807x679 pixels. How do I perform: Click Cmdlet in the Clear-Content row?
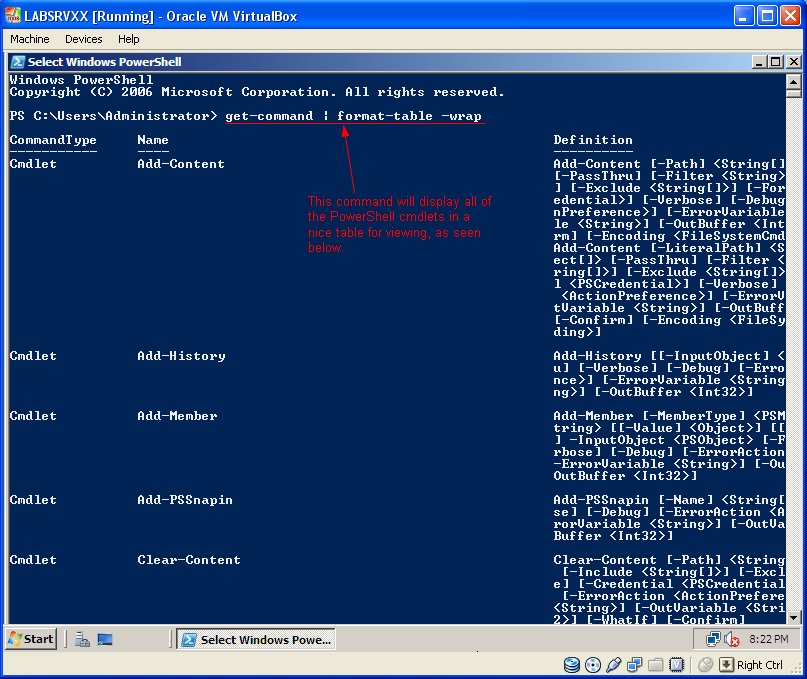click(33, 560)
